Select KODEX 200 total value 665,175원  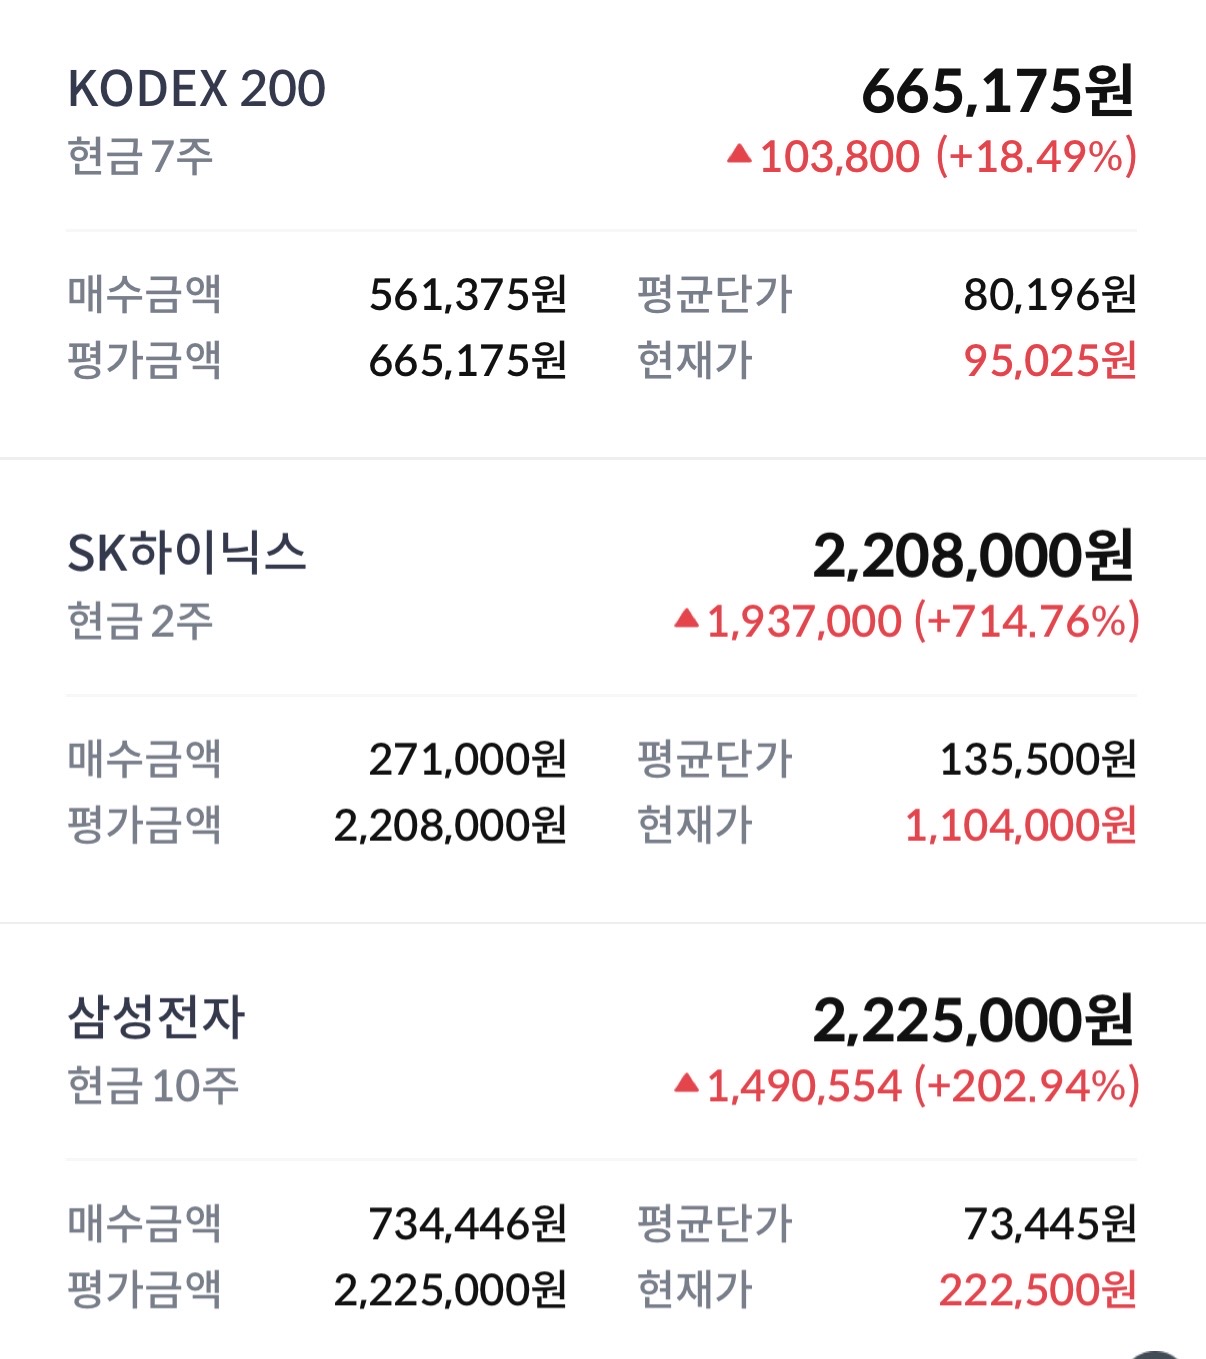(997, 92)
